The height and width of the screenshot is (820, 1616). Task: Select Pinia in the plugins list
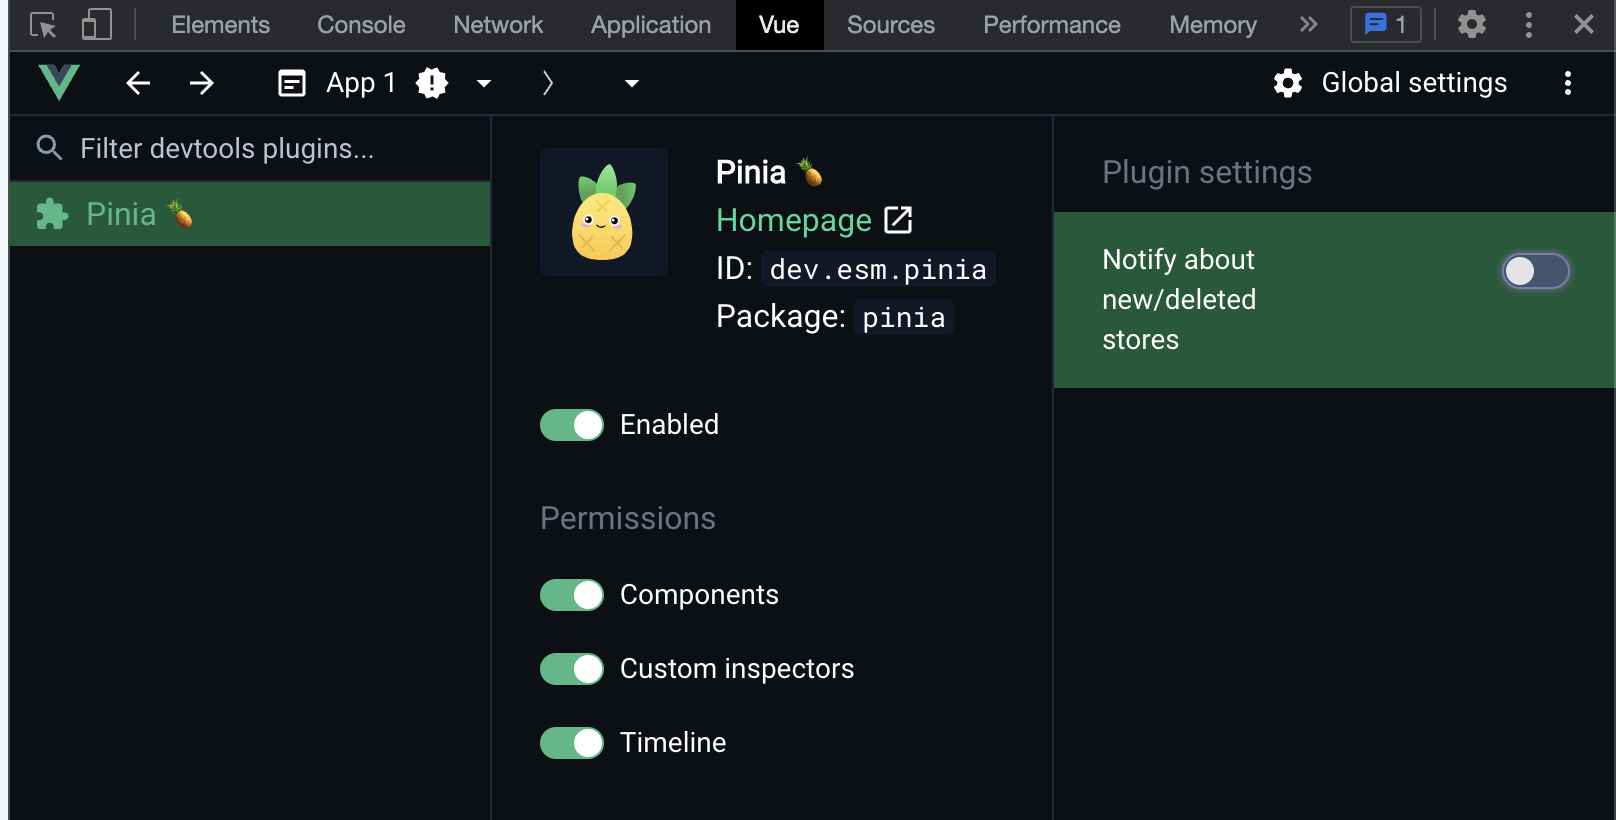pos(250,214)
